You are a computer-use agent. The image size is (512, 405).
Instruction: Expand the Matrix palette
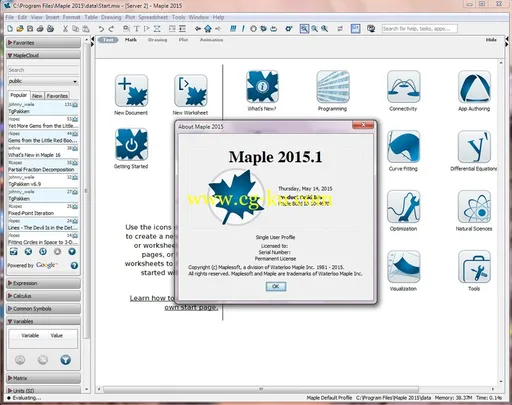(43, 378)
